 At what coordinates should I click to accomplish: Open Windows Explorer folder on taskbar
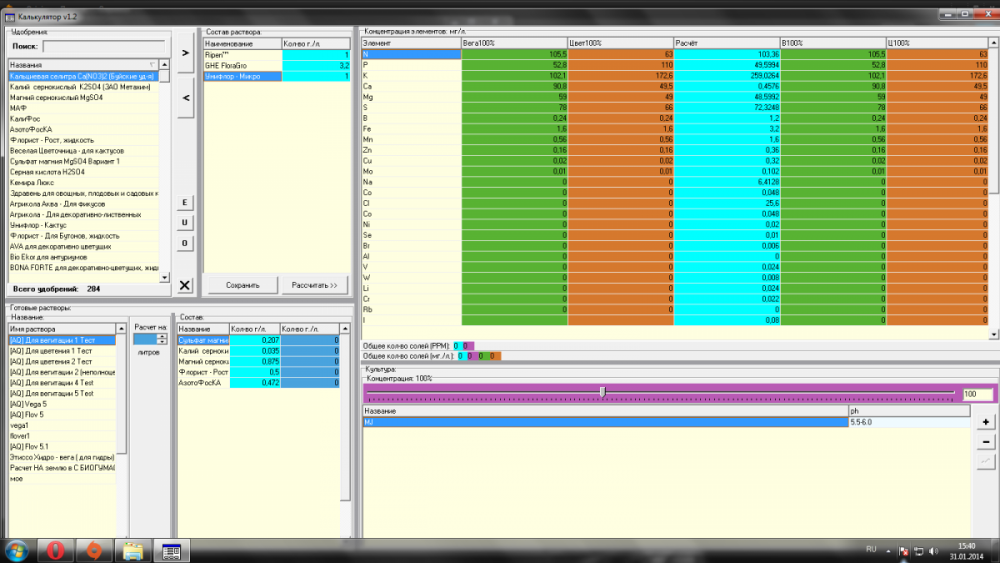(x=133, y=550)
